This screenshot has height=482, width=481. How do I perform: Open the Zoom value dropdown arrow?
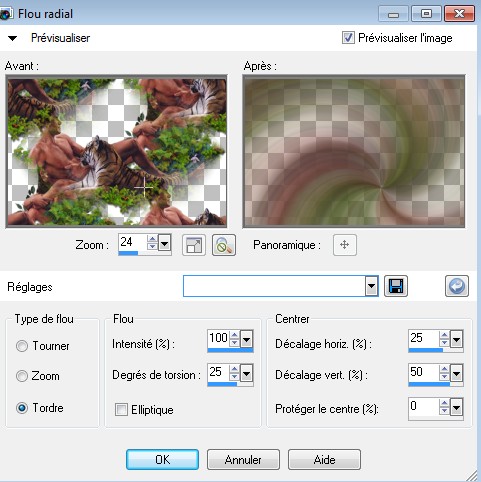click(164, 243)
